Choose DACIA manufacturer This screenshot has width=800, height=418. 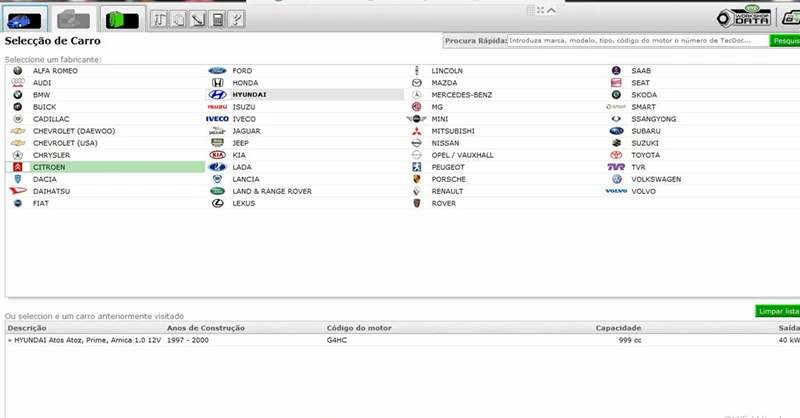[x=45, y=179]
